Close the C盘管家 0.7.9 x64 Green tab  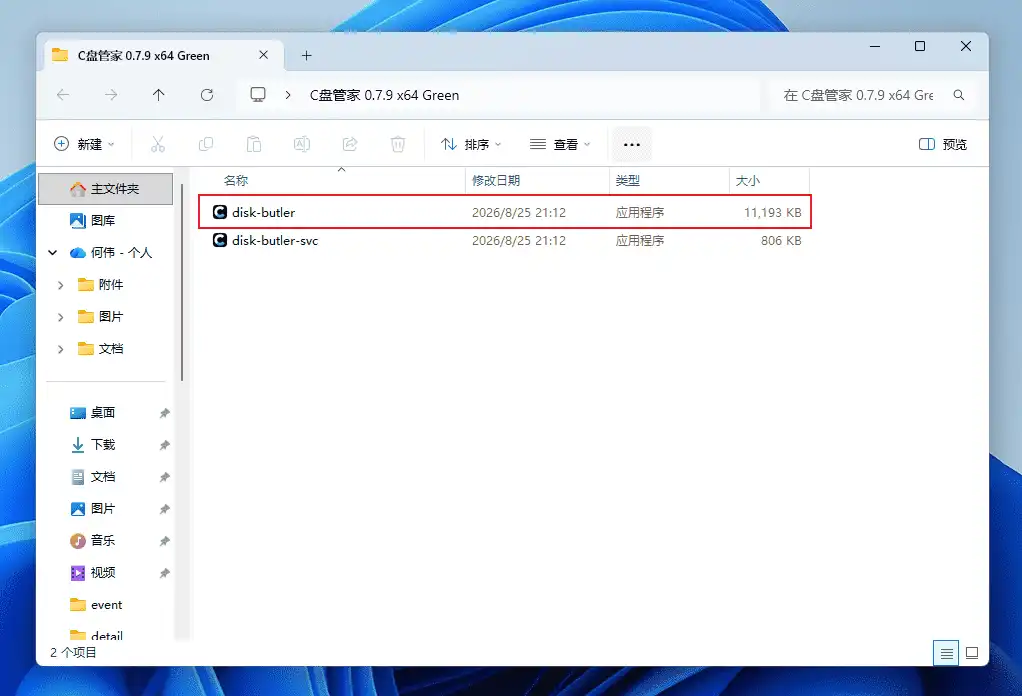click(263, 55)
